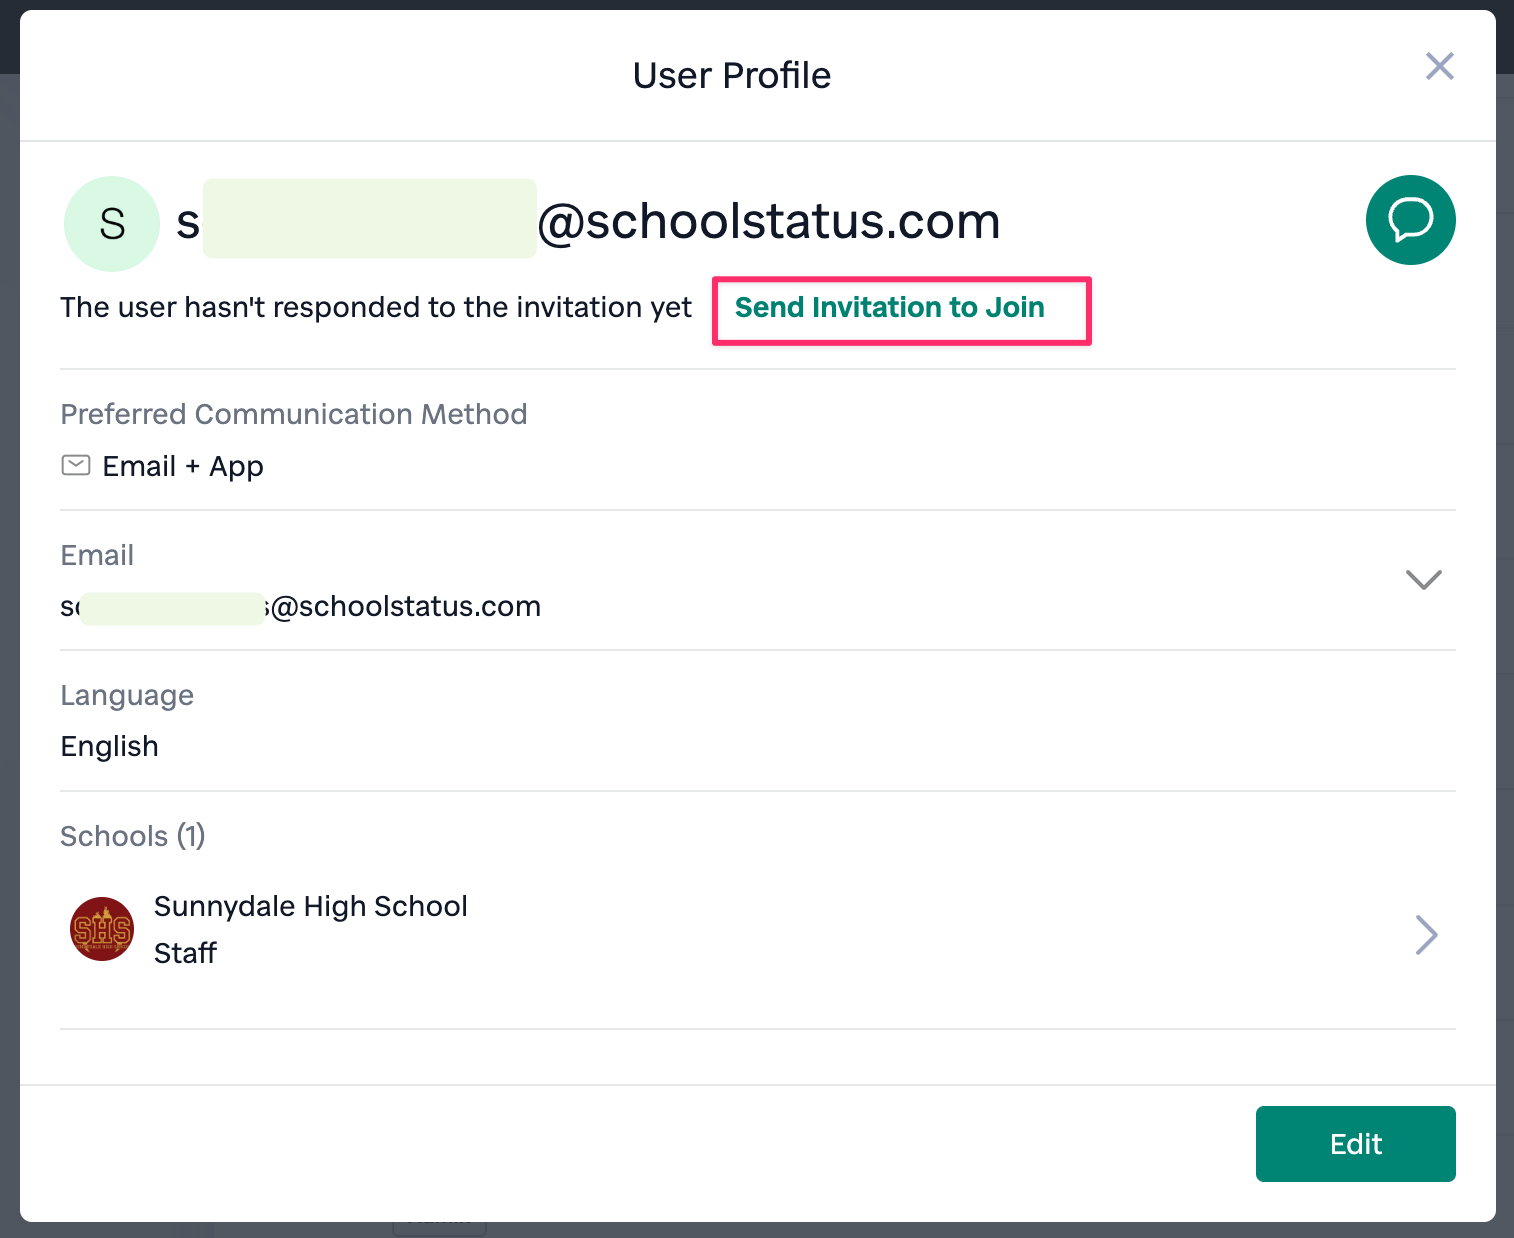Click the envelope icon beside Email + App
The image size is (1514, 1238).
click(76, 465)
